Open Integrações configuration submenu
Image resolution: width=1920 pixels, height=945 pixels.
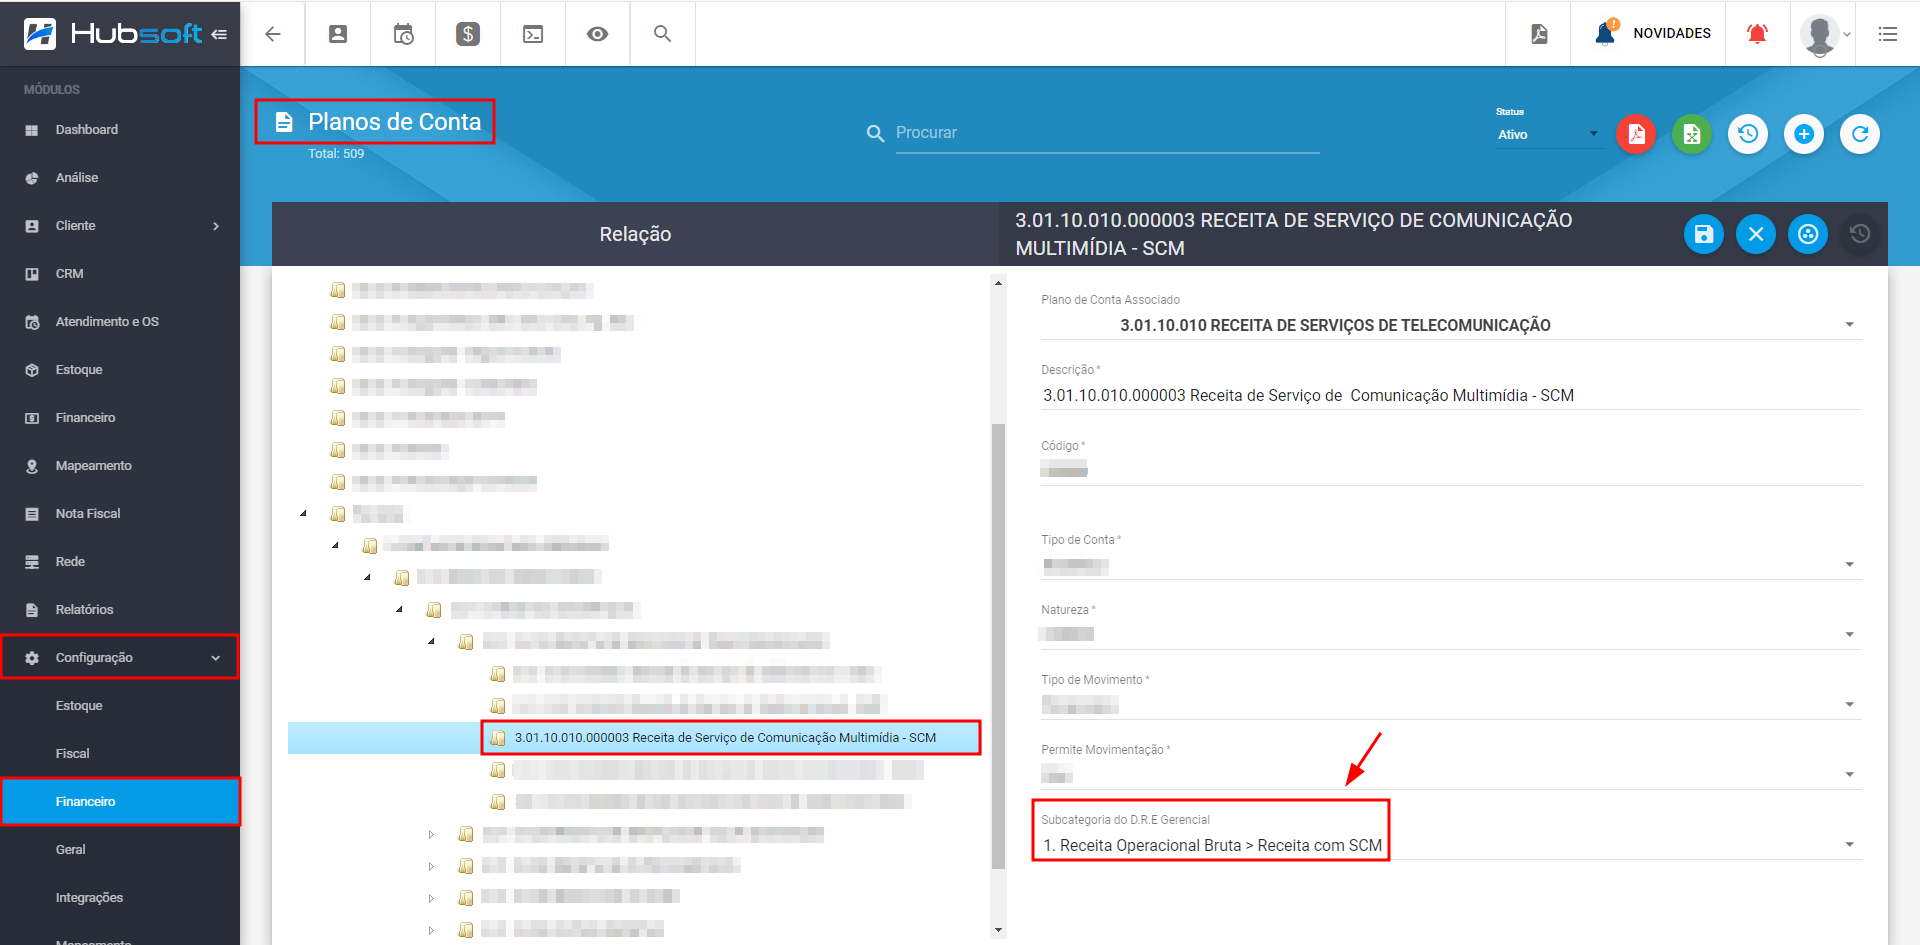(x=120, y=898)
